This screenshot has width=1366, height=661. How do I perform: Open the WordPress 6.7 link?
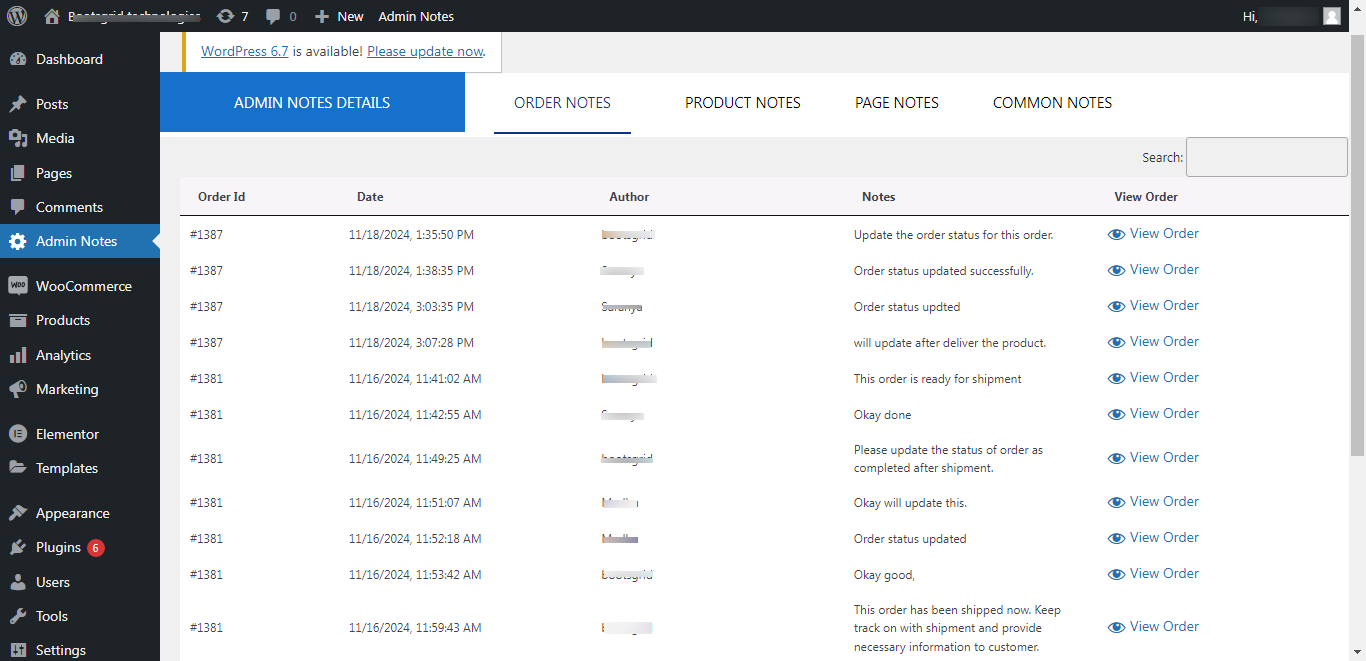pos(245,51)
